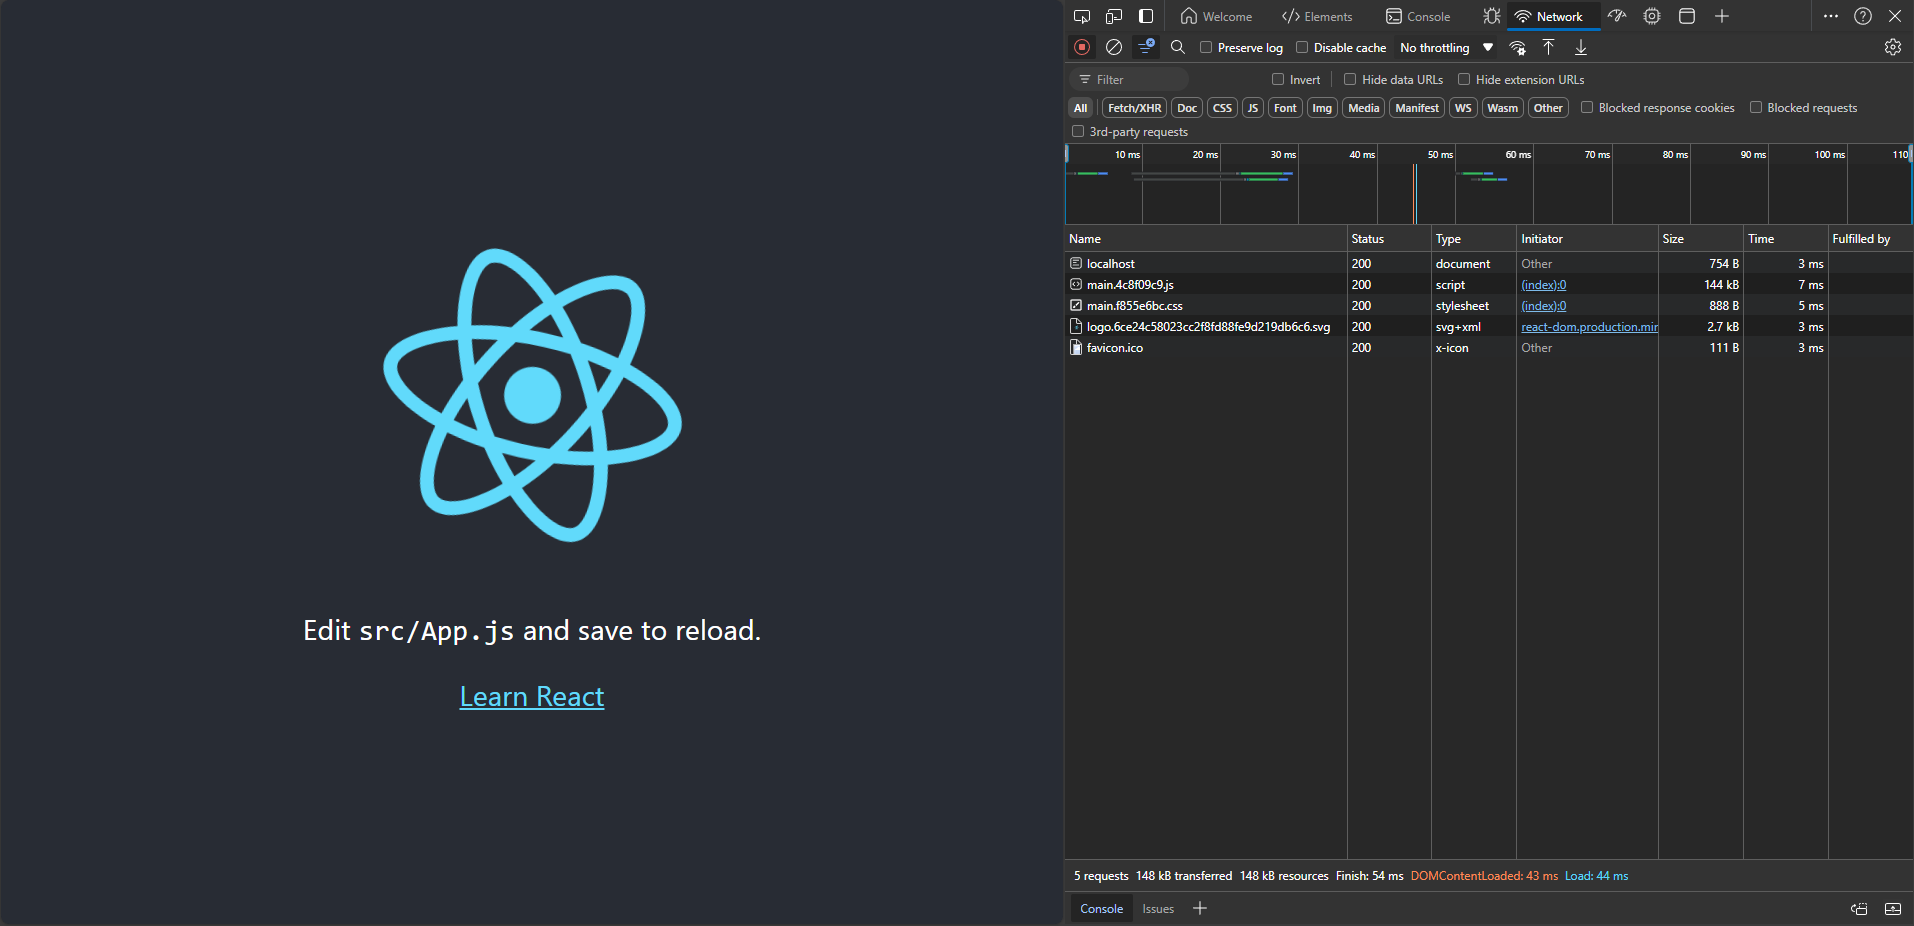Collapse quick view drawer icon
Image resolution: width=1914 pixels, height=926 pixels.
coord(1893,909)
